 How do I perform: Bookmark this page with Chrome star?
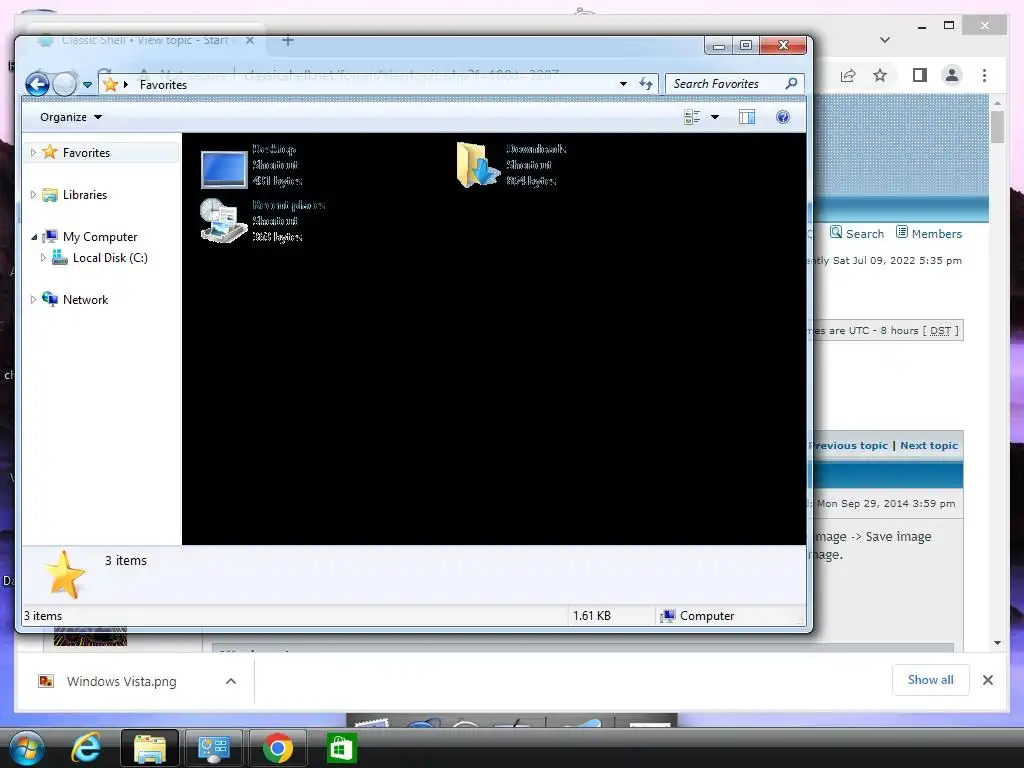880,75
